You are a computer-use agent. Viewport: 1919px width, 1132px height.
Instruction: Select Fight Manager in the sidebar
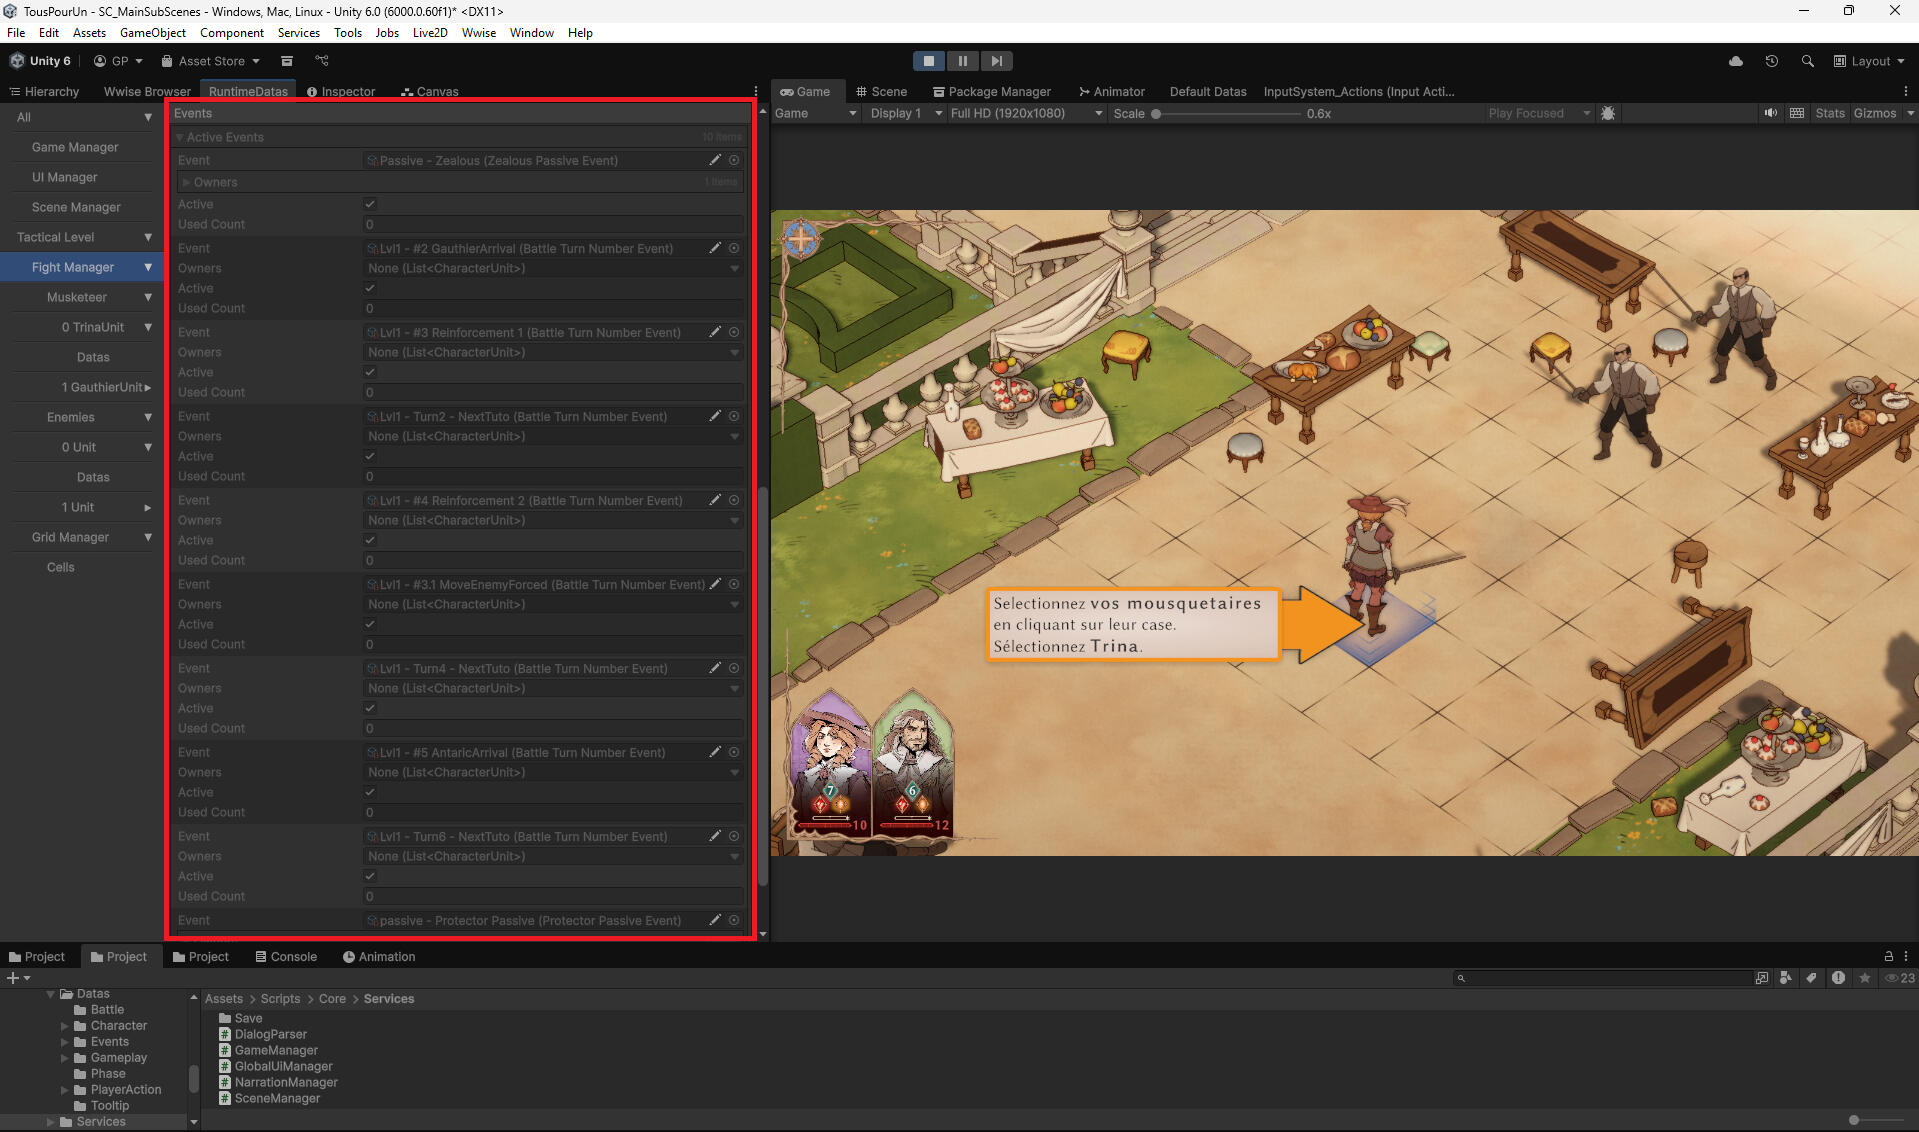(x=73, y=267)
